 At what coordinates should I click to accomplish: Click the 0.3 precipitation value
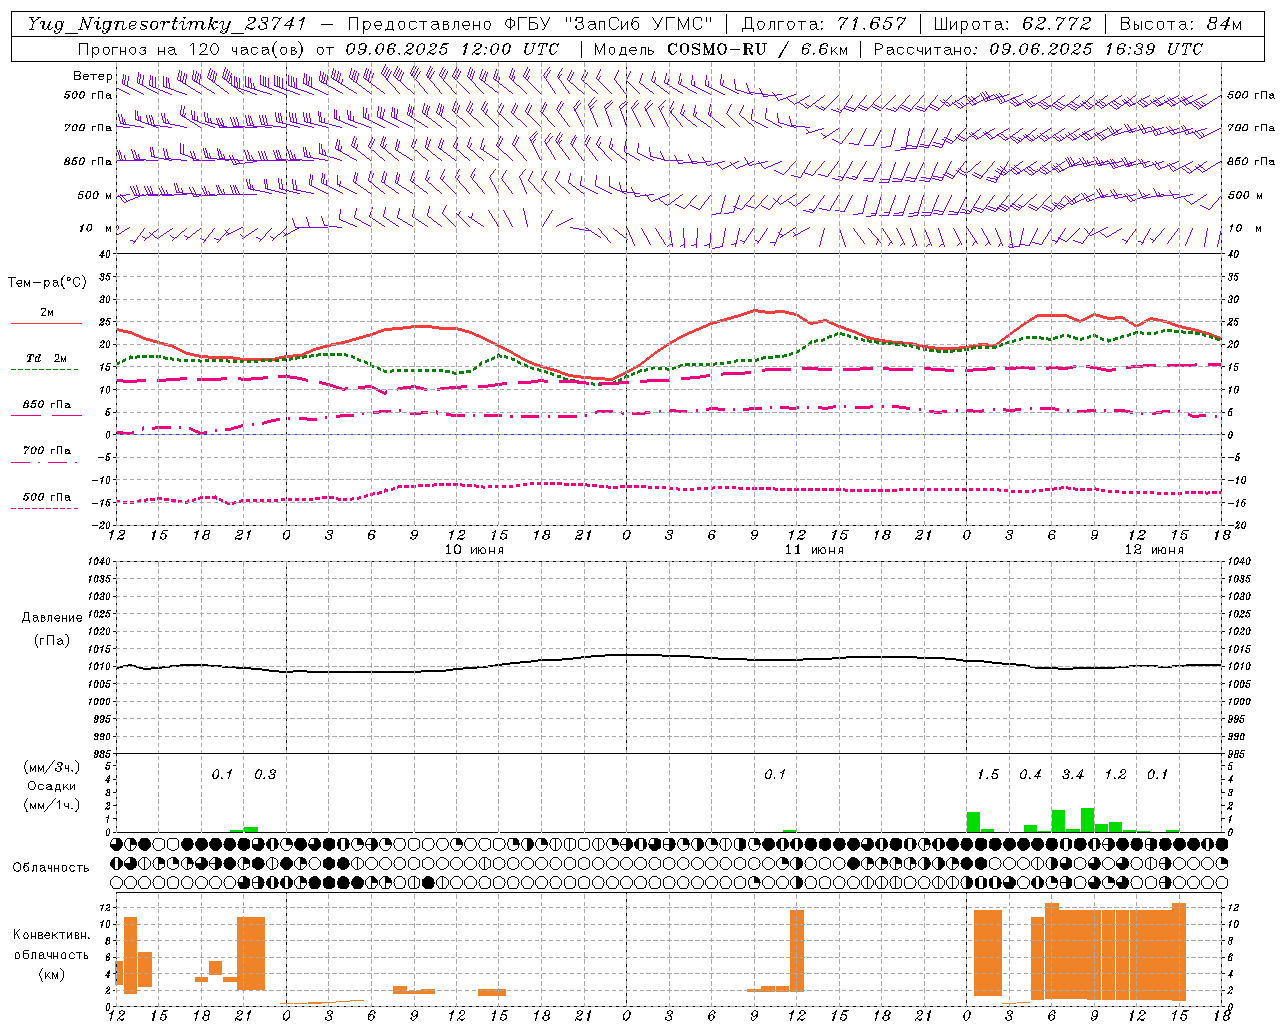tap(265, 775)
